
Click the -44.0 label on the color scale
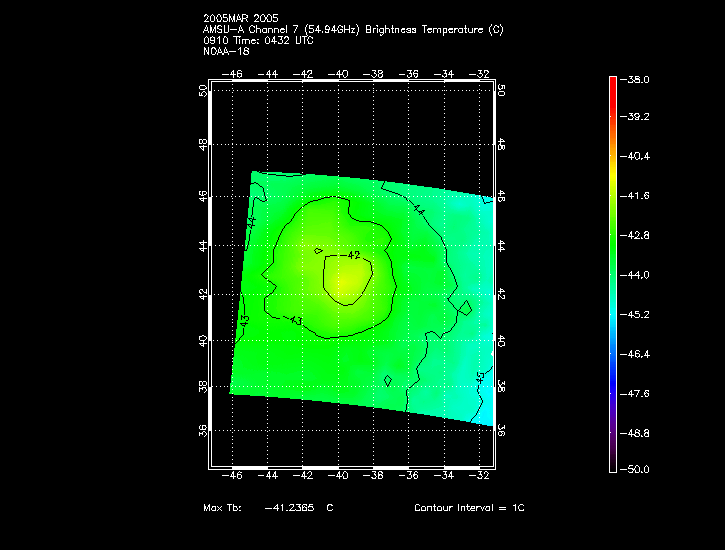coord(638,275)
